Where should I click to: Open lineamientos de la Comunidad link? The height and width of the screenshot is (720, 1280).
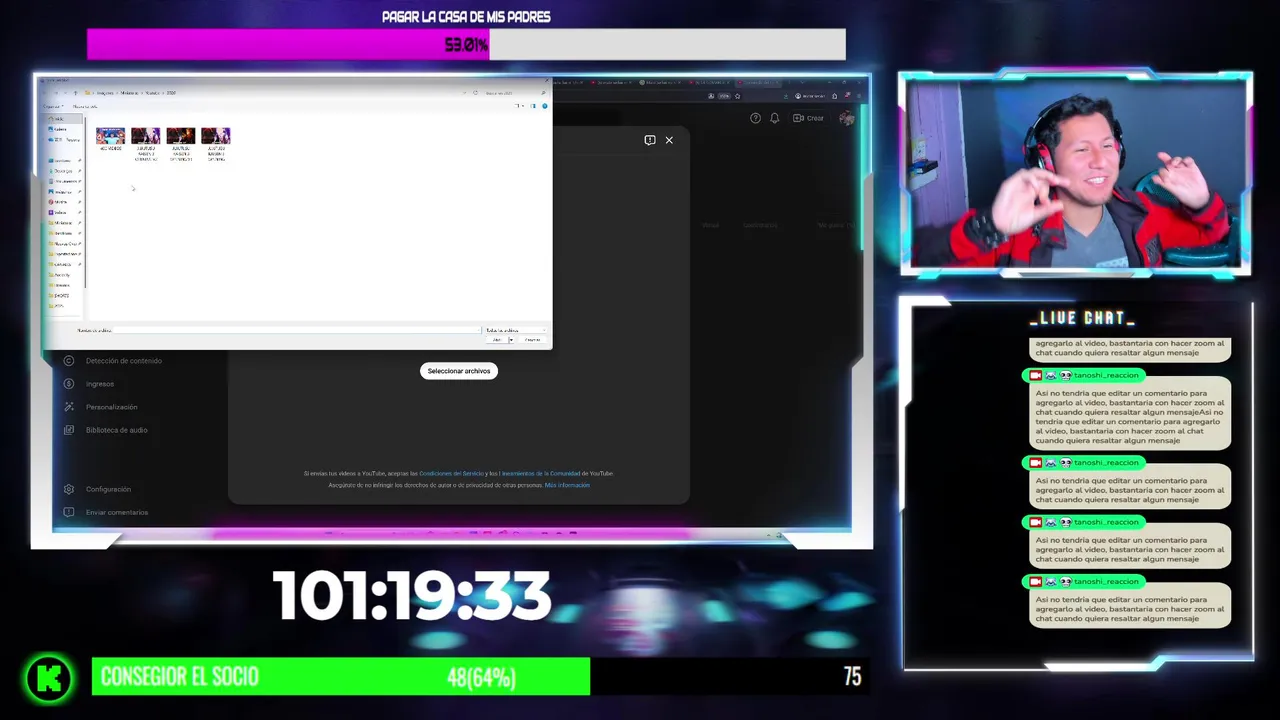click(x=540, y=473)
